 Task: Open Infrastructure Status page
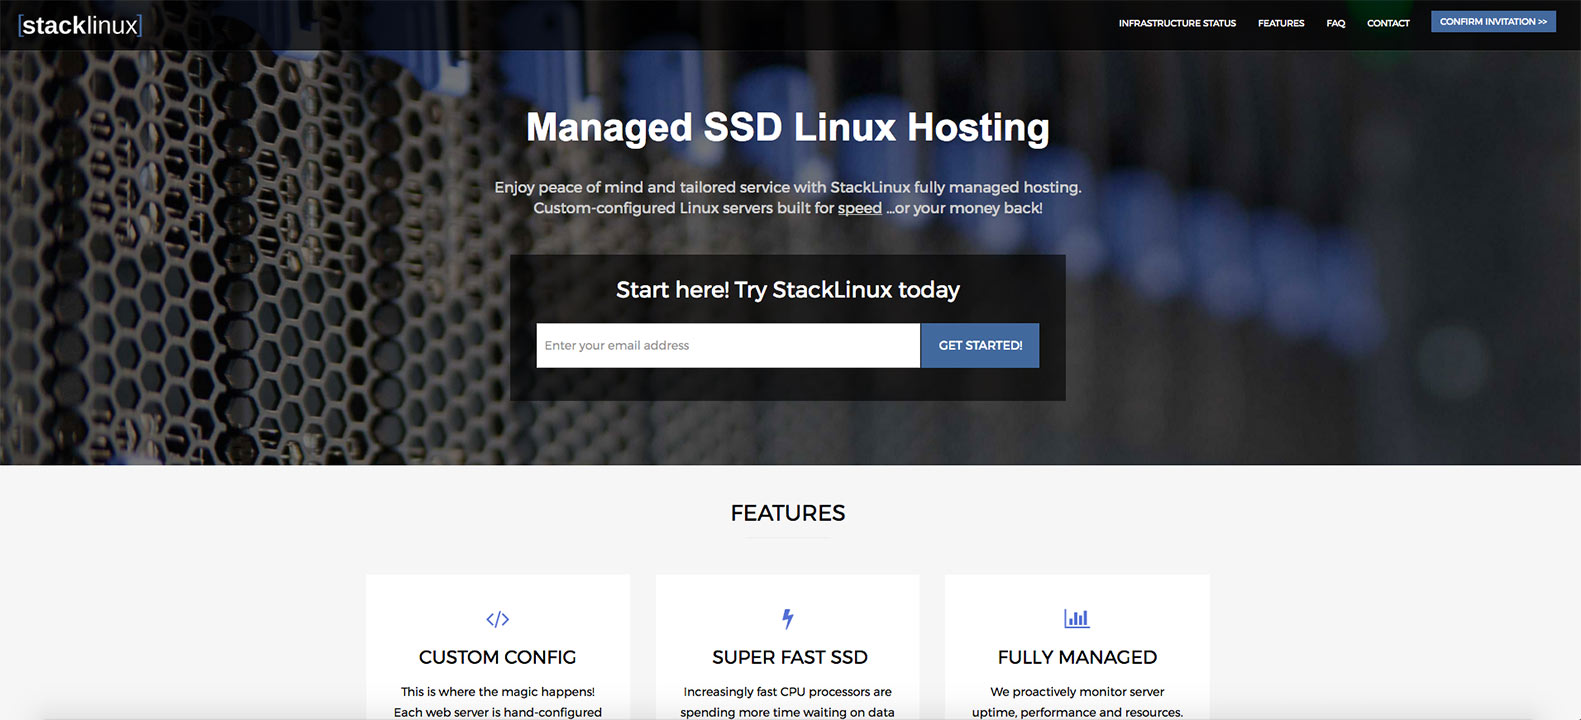click(1177, 23)
